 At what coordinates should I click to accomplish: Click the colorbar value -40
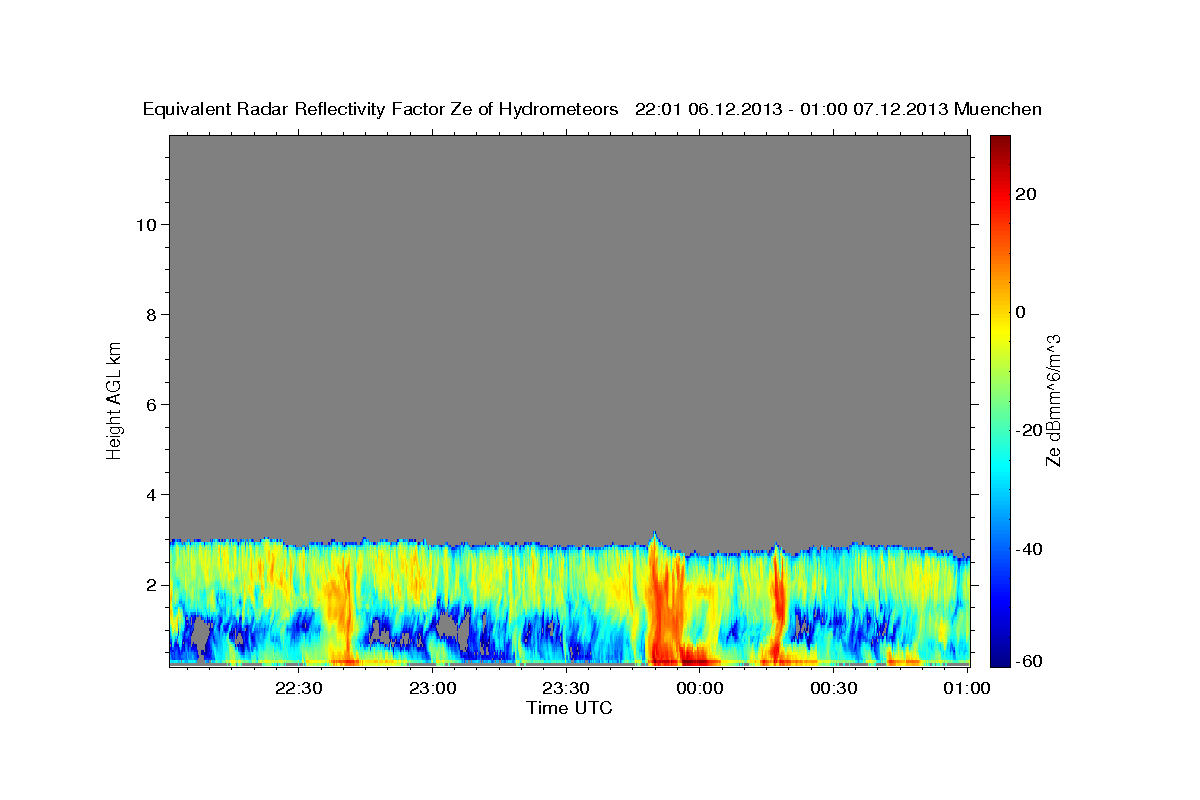tap(1028, 549)
